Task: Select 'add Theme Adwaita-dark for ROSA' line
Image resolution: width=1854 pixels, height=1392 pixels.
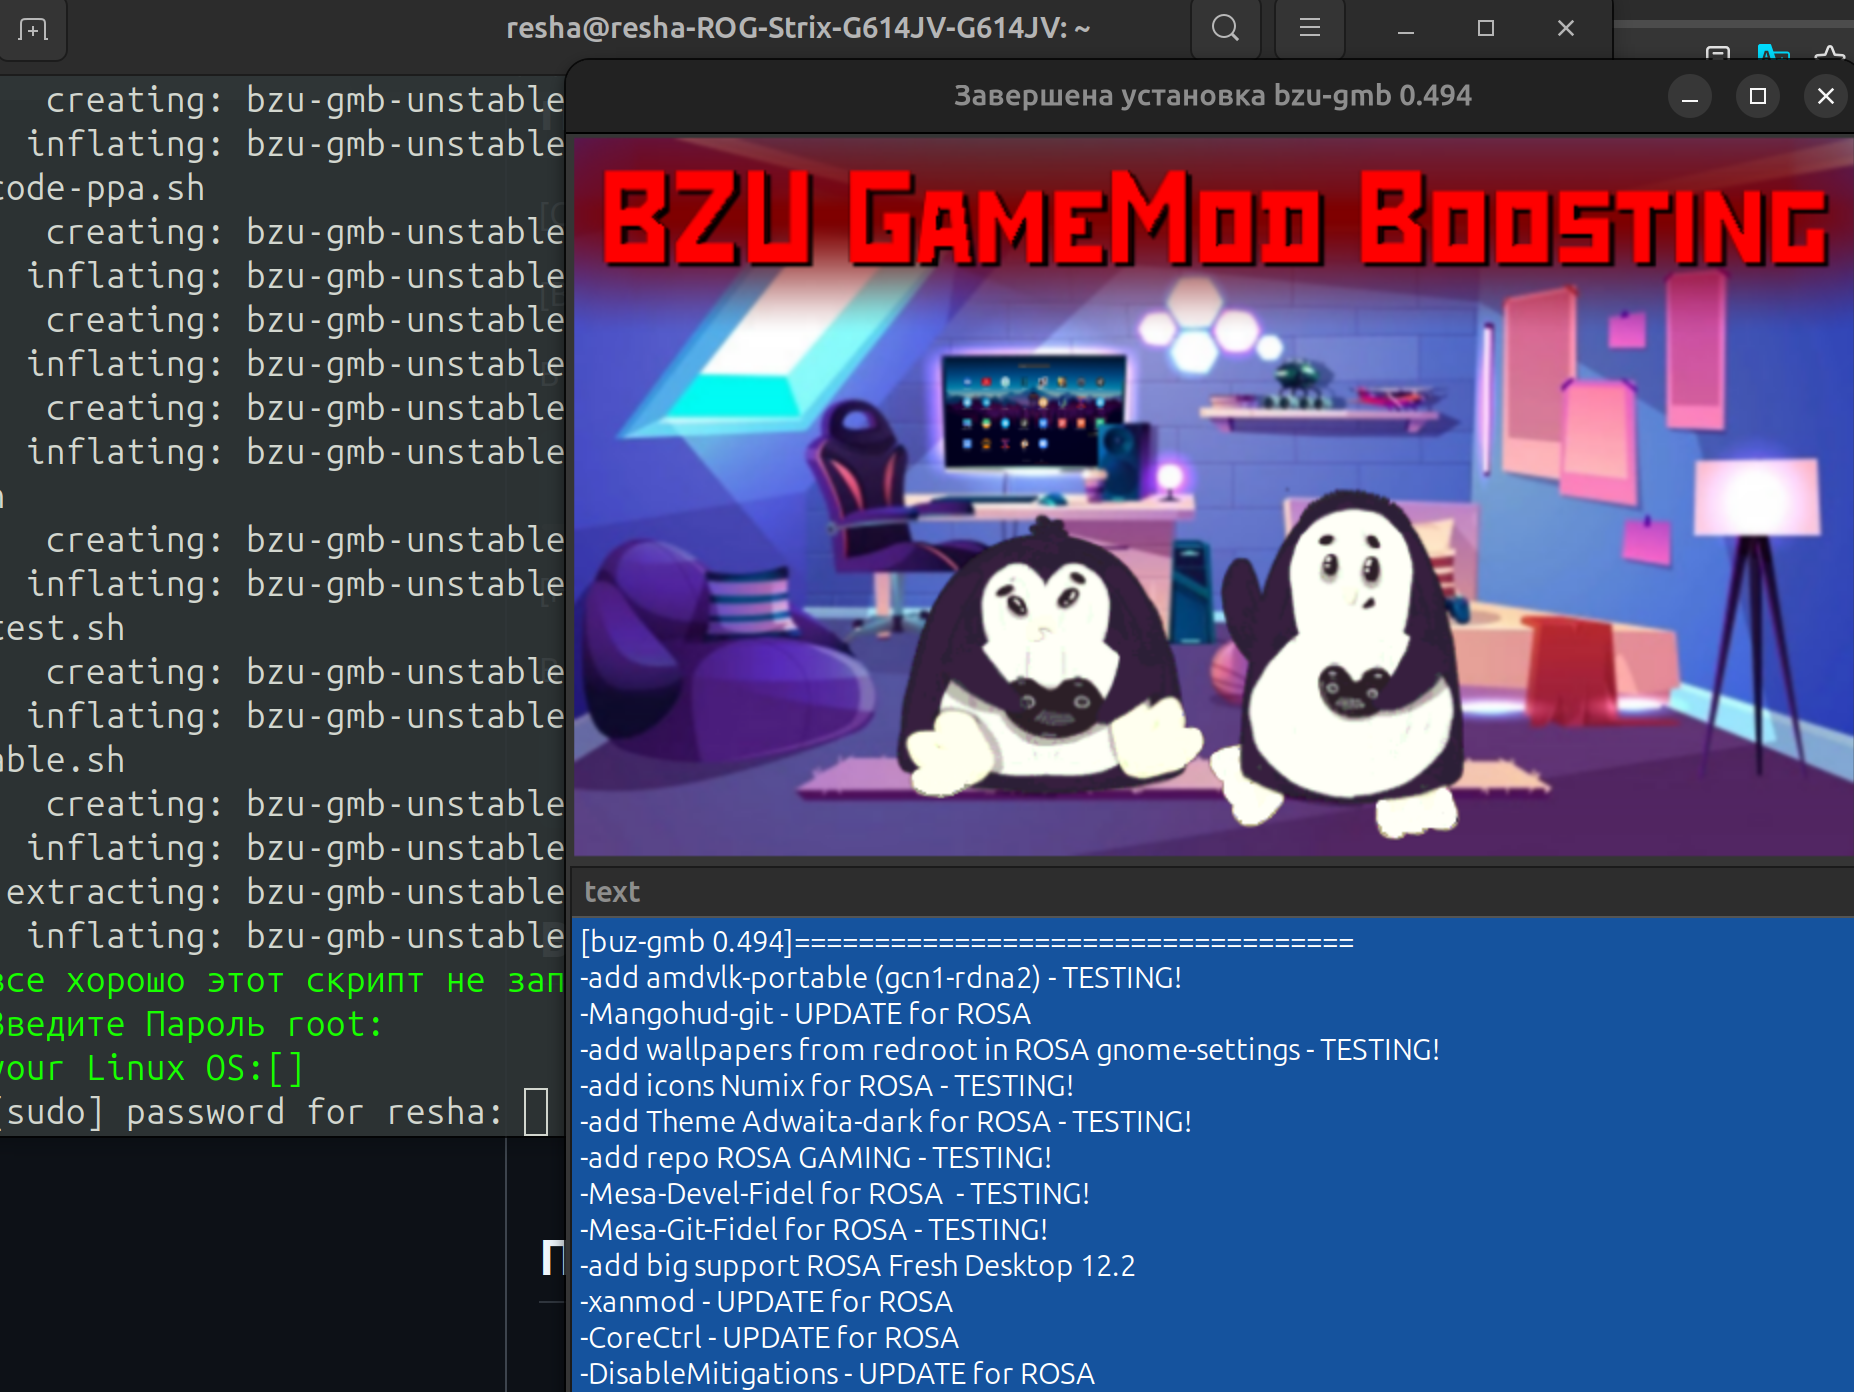Action: (1213, 1122)
